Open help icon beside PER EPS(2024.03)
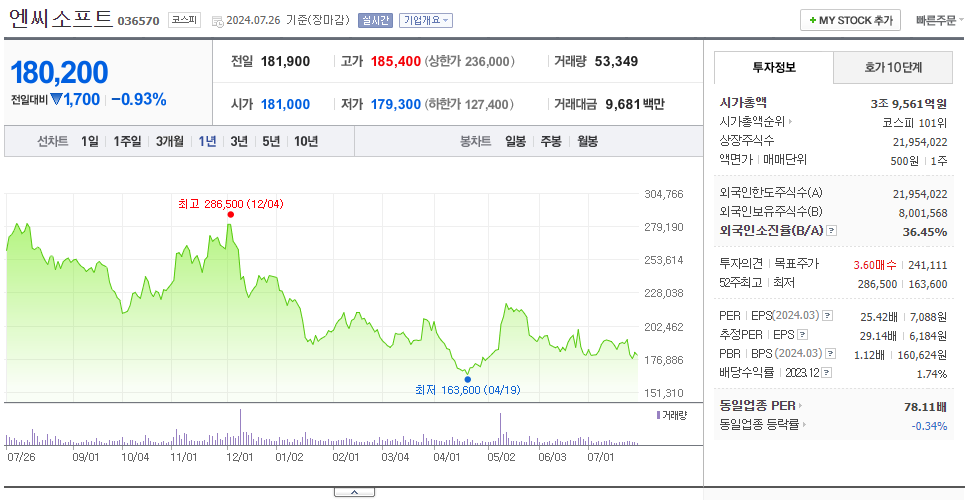 point(827,316)
